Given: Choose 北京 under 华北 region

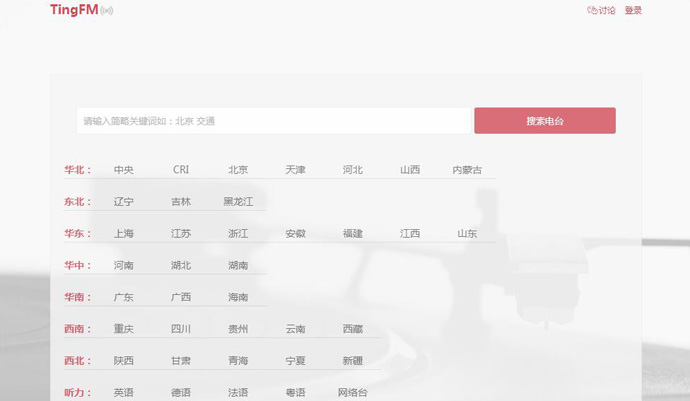Looking at the screenshot, I should [x=238, y=170].
